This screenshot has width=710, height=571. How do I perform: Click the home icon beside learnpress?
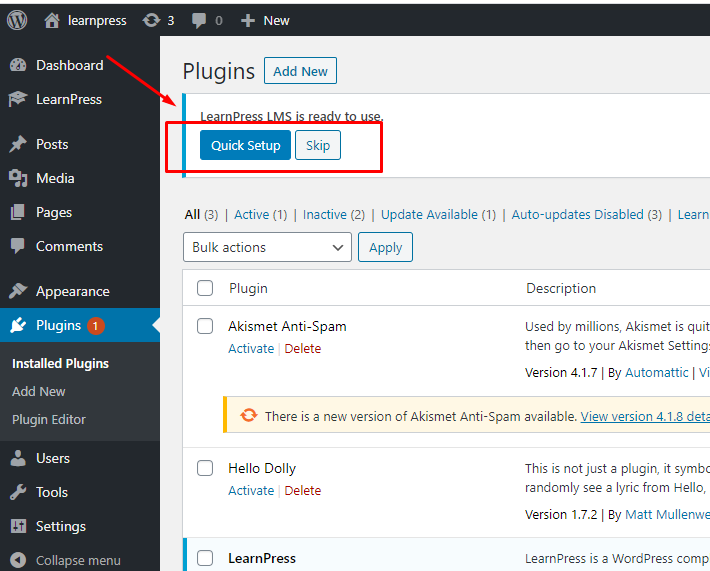pos(53,19)
